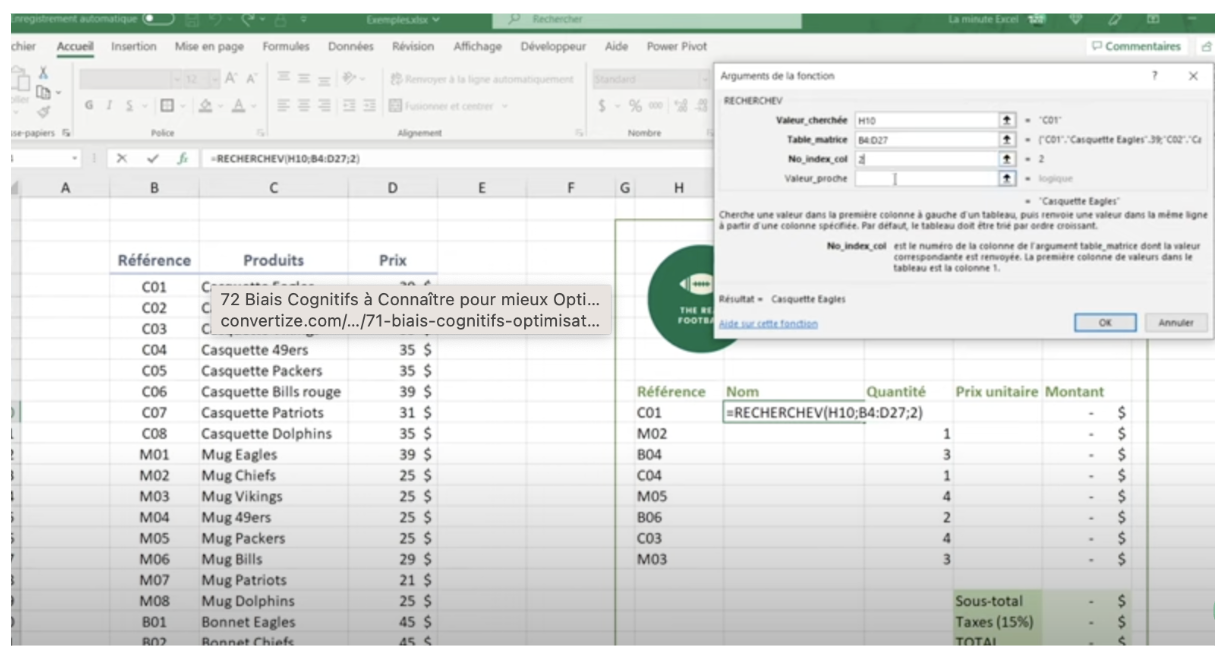1224x662 pixels.
Task: Center text horizontally
Action: point(305,106)
